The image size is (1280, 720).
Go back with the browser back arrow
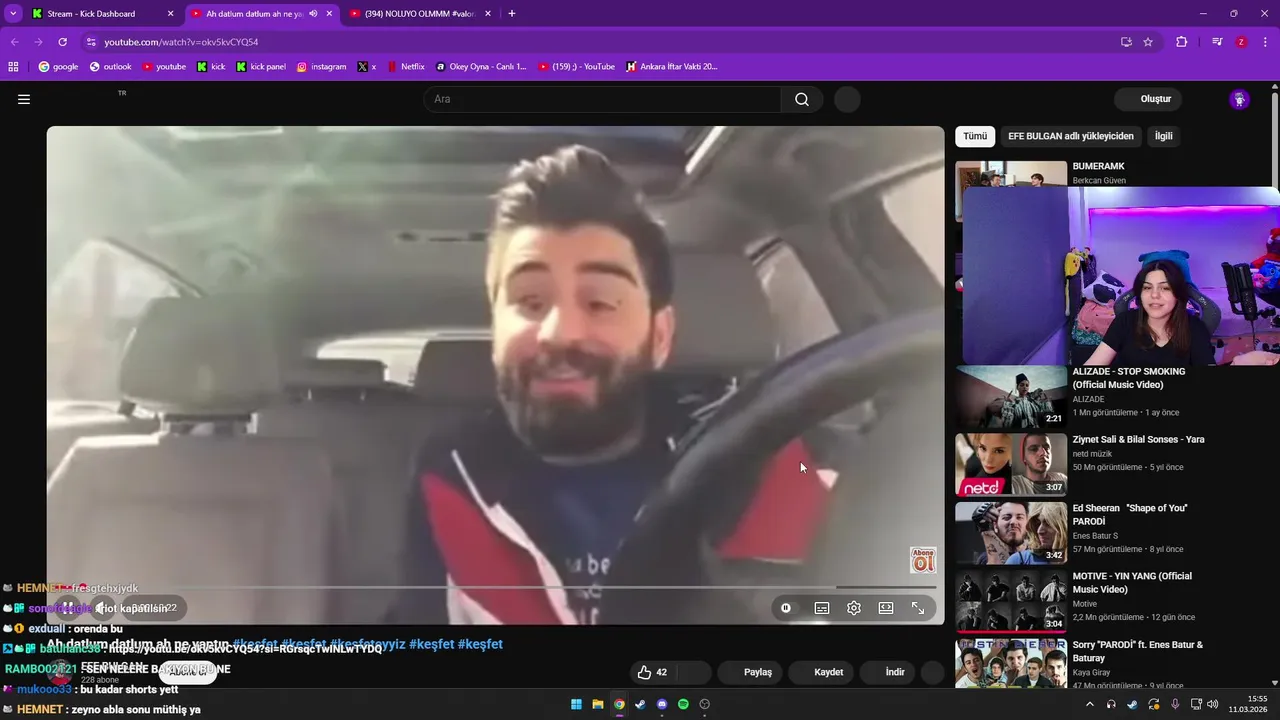point(14,42)
